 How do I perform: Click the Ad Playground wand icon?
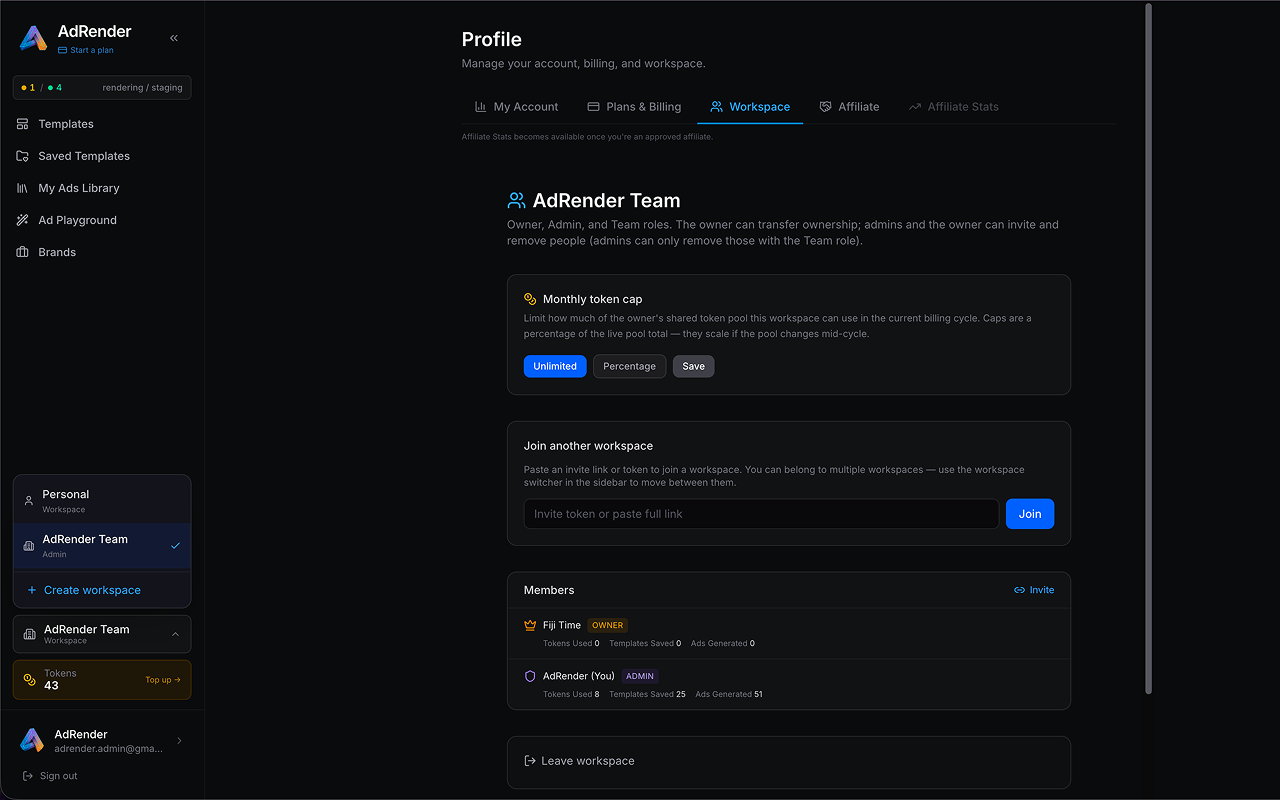22,220
